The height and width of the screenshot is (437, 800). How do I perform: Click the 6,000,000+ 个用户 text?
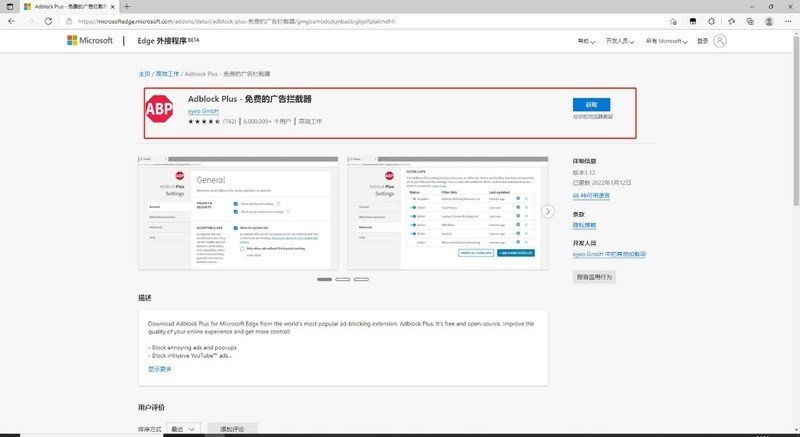pos(267,121)
